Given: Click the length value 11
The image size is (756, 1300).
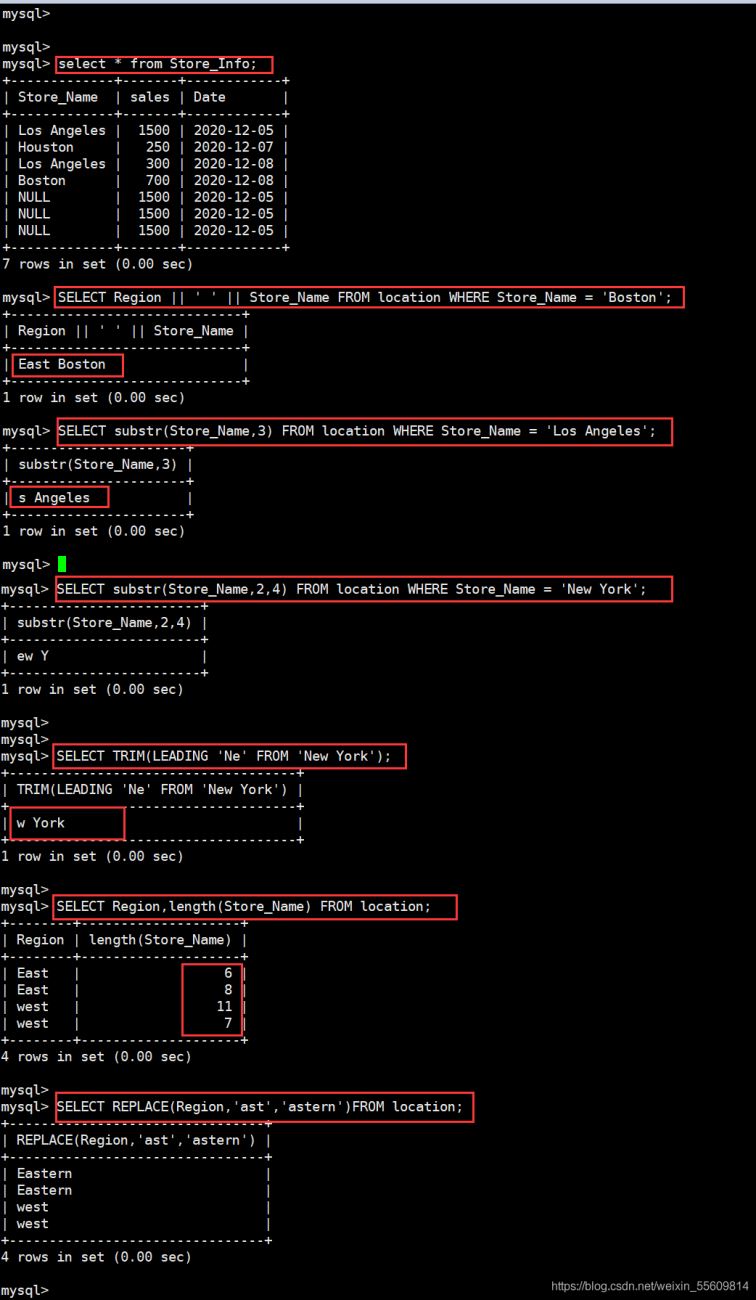Looking at the screenshot, I should point(224,1007).
